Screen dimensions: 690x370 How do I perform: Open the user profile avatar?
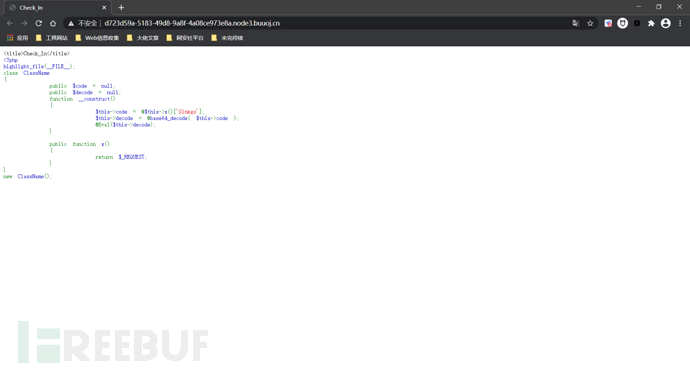665,23
